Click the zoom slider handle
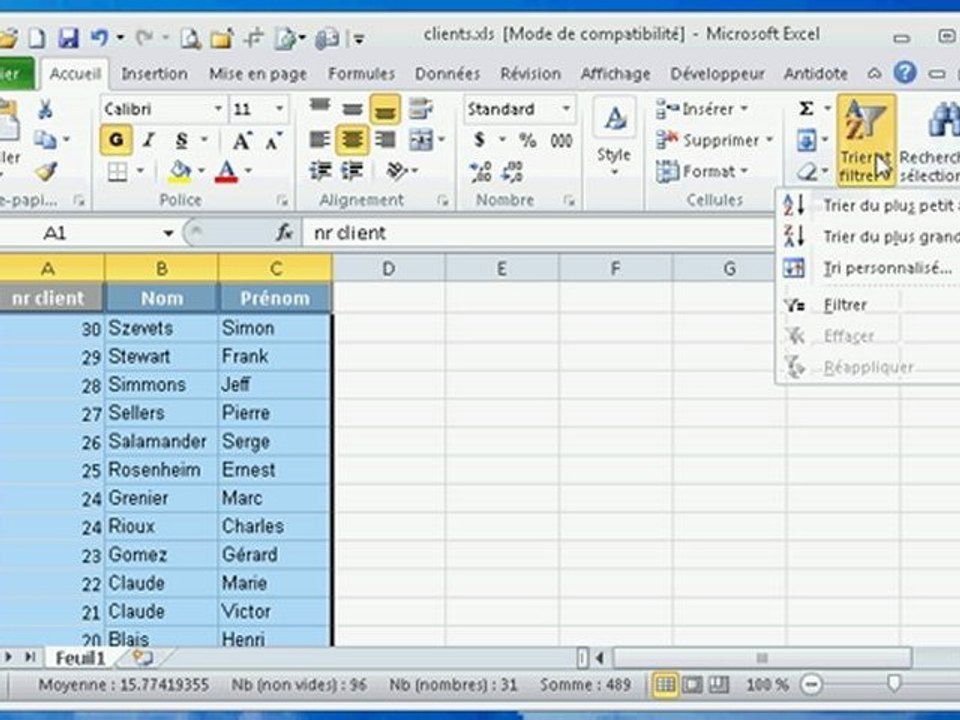The width and height of the screenshot is (960, 720). (x=894, y=683)
